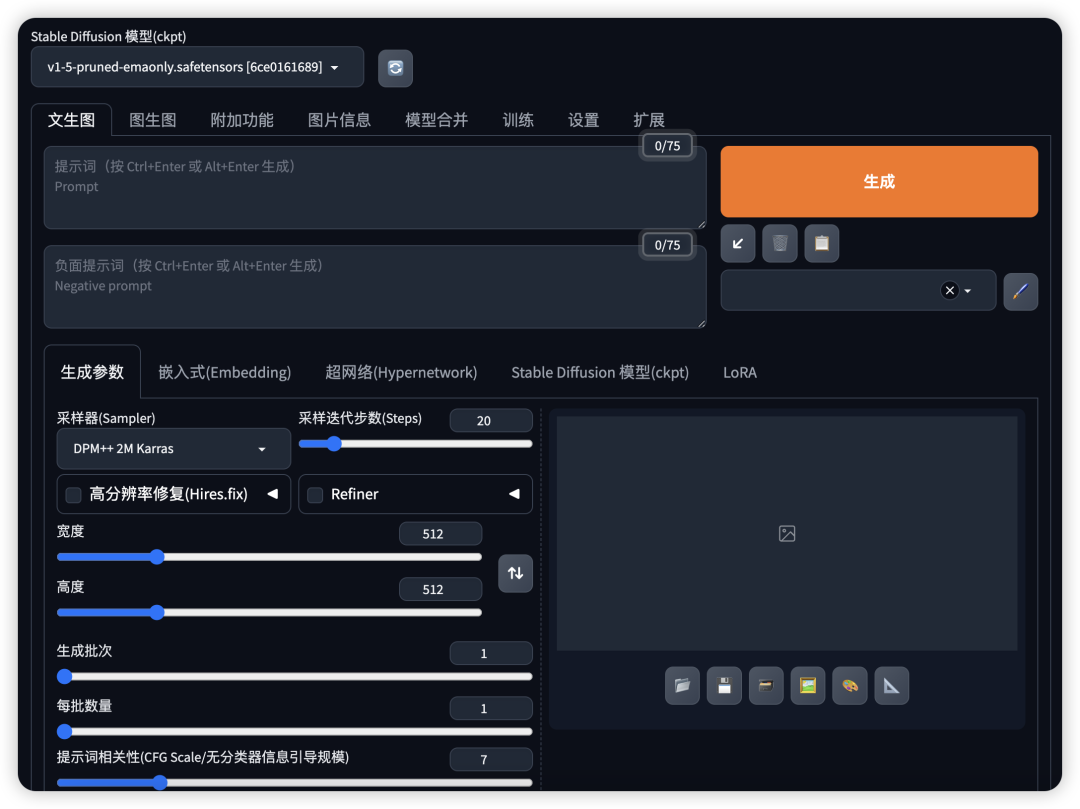Screen dimensions: 1080x809
Task: Open the prompt styles dropdown arrow
Action: pyautogui.click(x=968, y=291)
